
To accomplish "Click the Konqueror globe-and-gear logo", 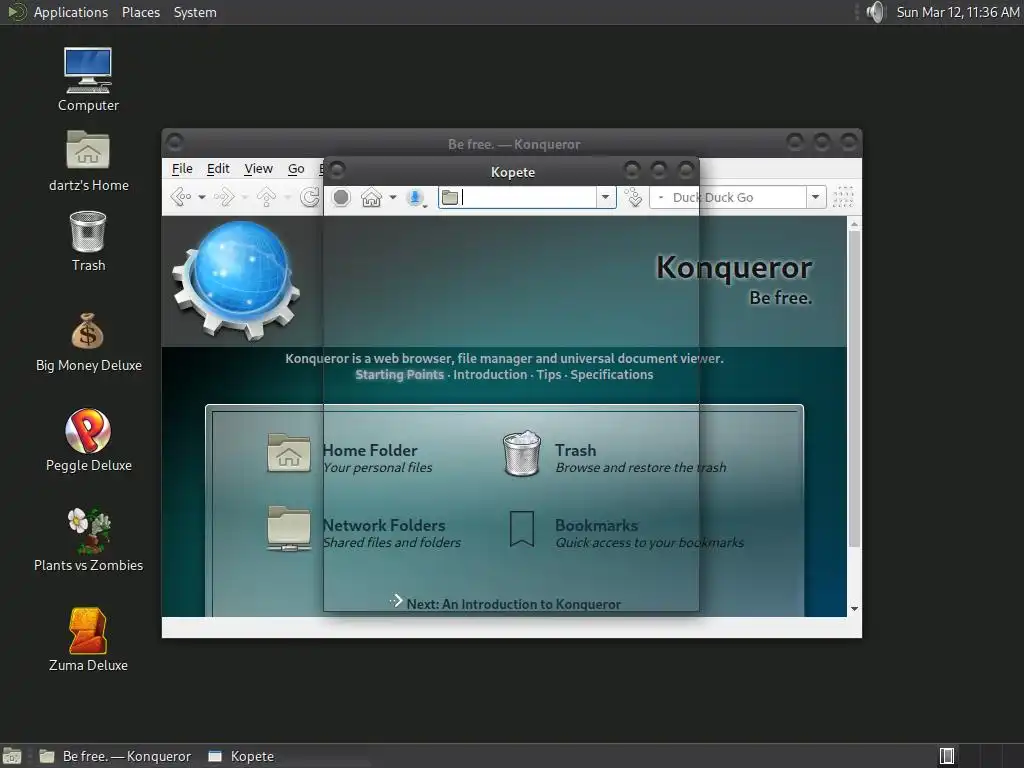I will click(x=236, y=280).
